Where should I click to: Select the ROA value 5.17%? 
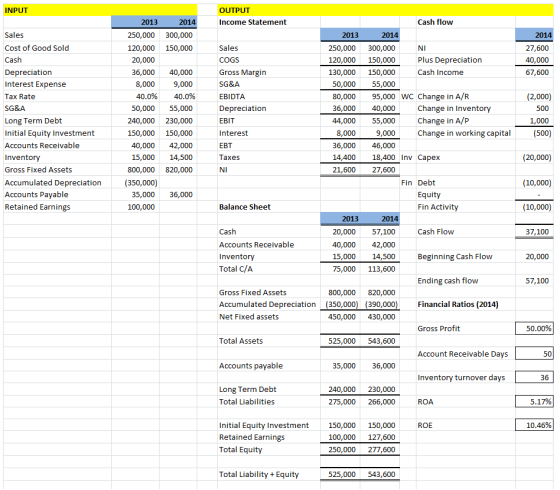point(534,402)
